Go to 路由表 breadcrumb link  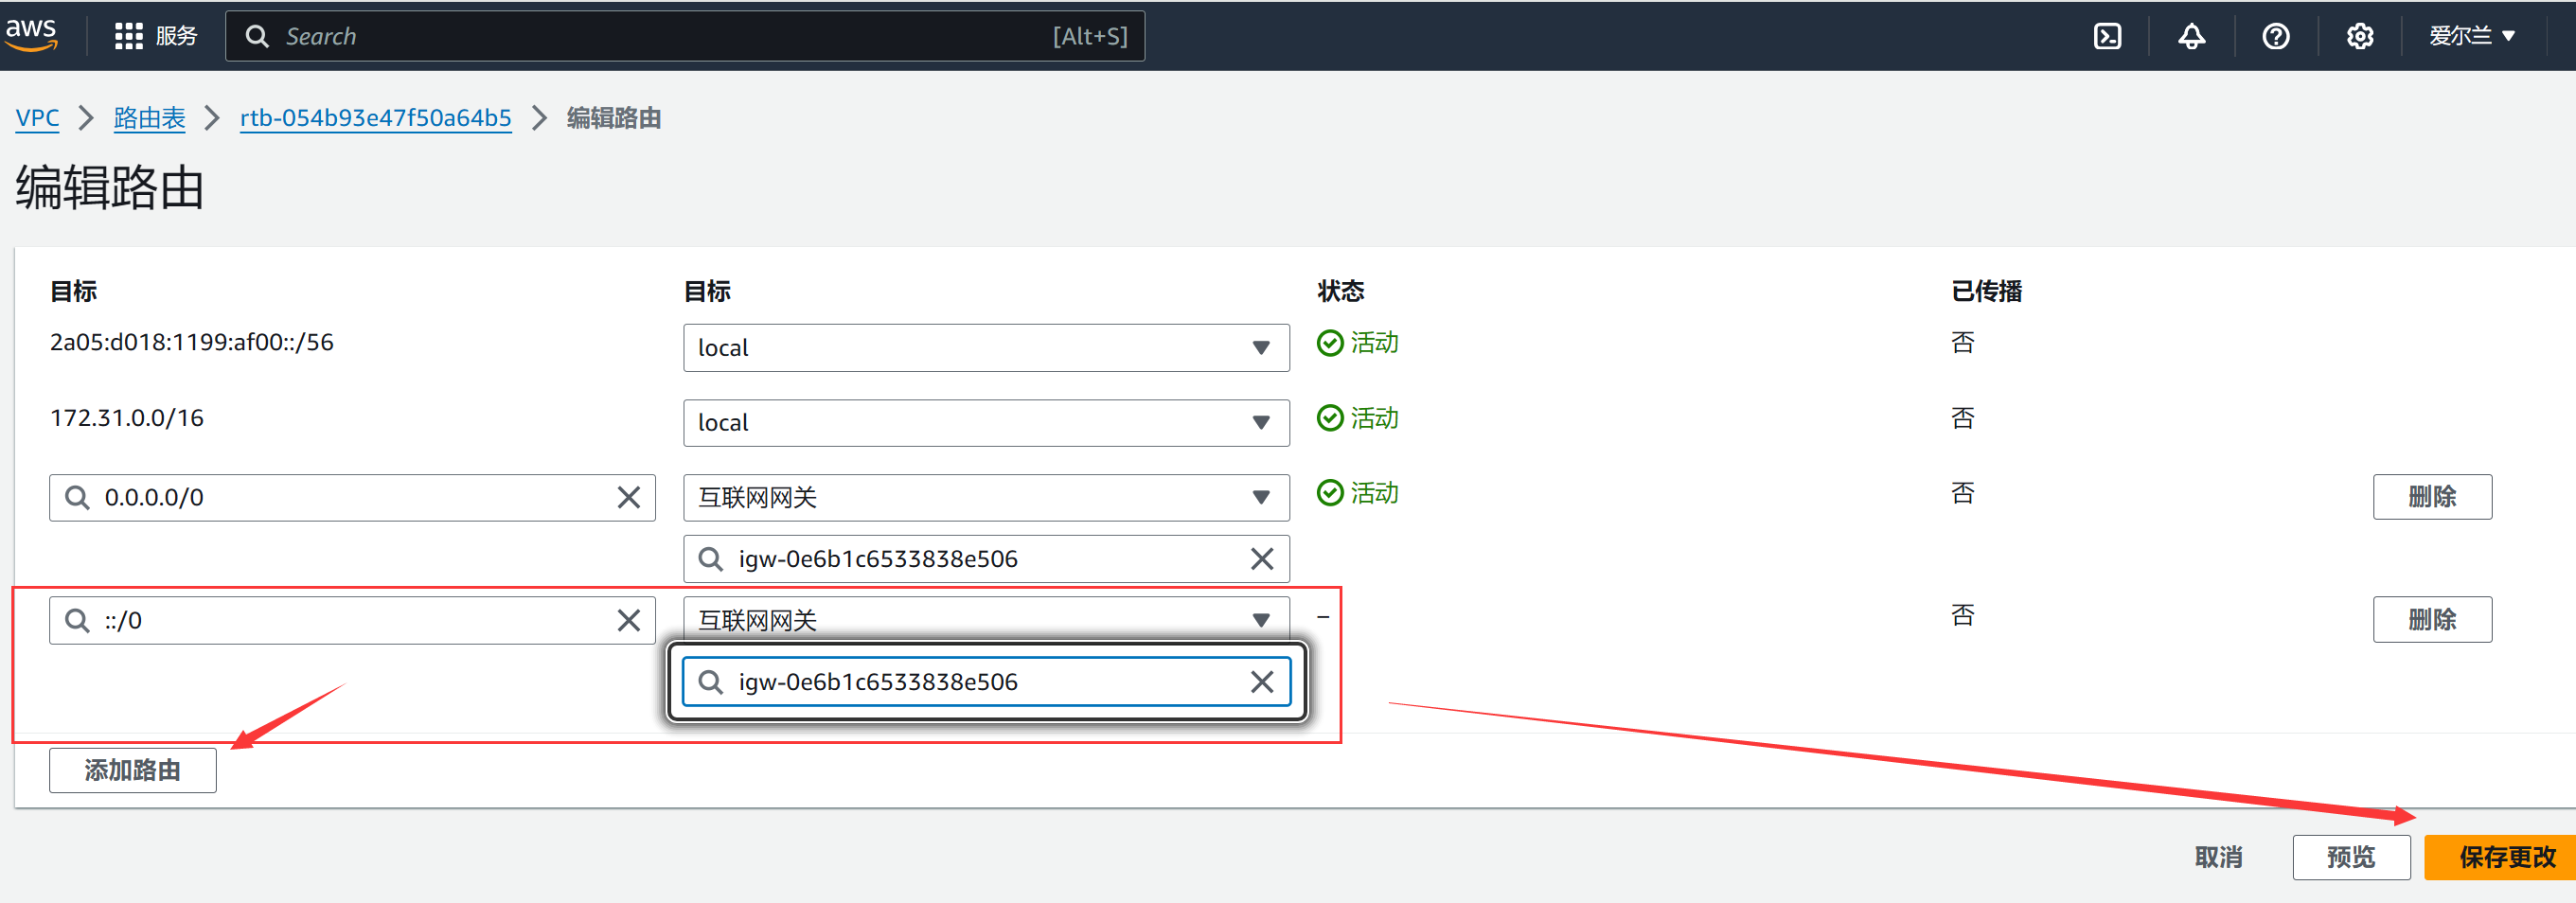tap(150, 118)
